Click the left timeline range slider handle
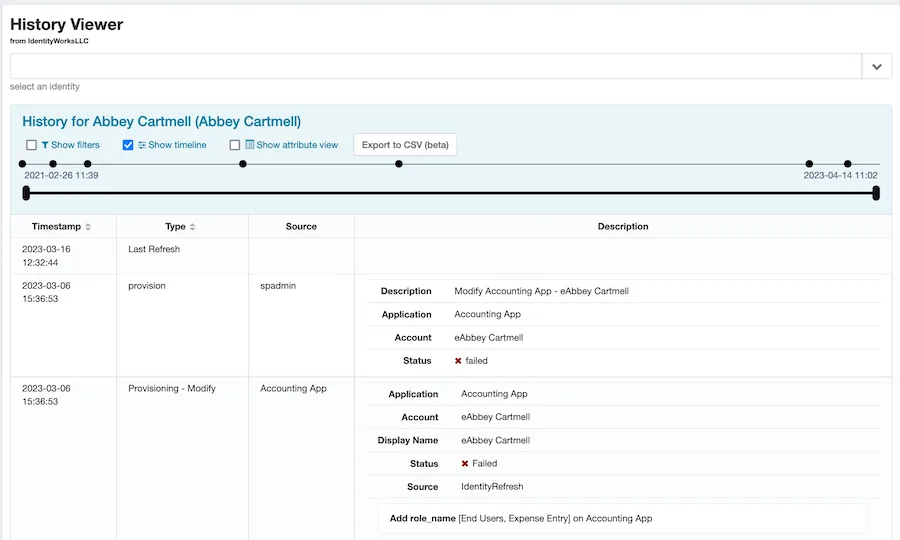Viewport: 900px width, 540px height. point(26,193)
